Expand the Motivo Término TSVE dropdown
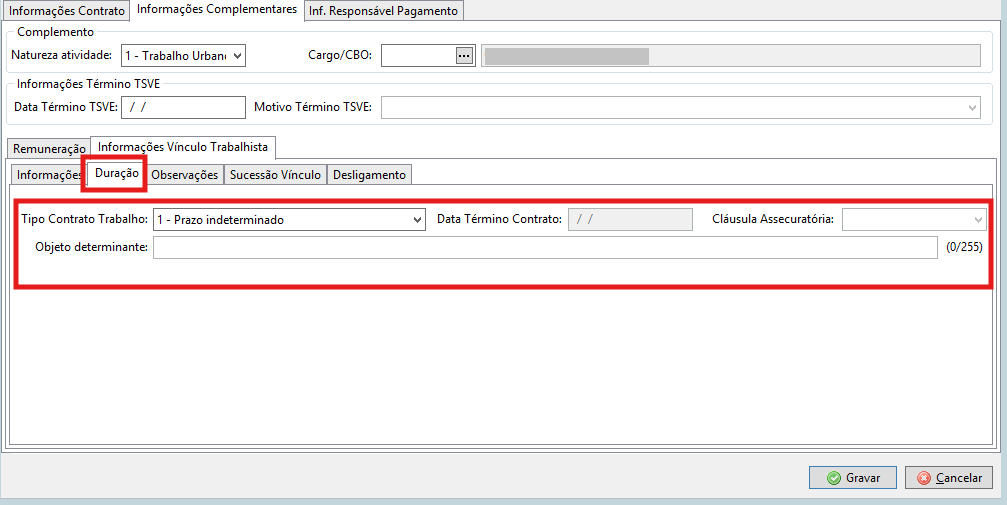The height and width of the screenshot is (505, 1007). tap(681, 107)
